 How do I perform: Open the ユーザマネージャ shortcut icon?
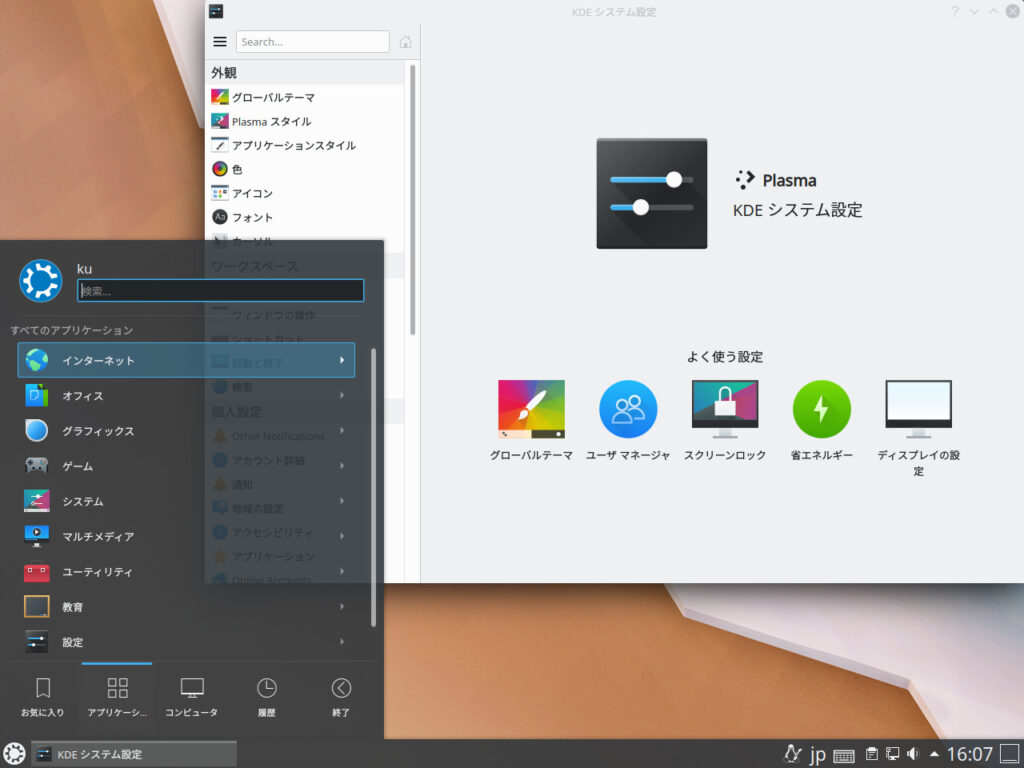coord(628,407)
